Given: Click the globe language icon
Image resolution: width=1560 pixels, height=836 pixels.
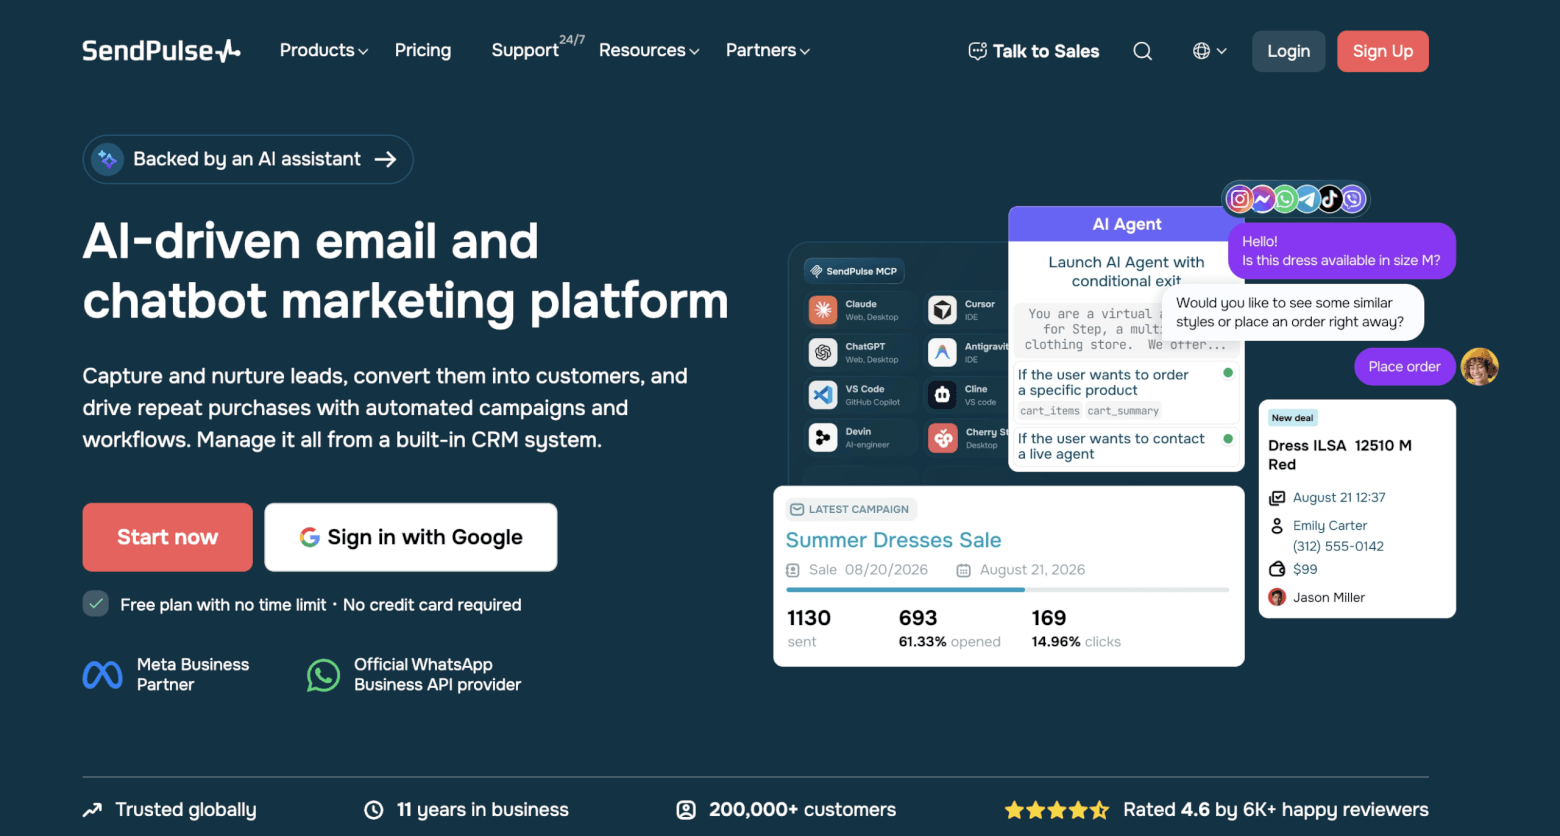Looking at the screenshot, I should coord(1201,51).
